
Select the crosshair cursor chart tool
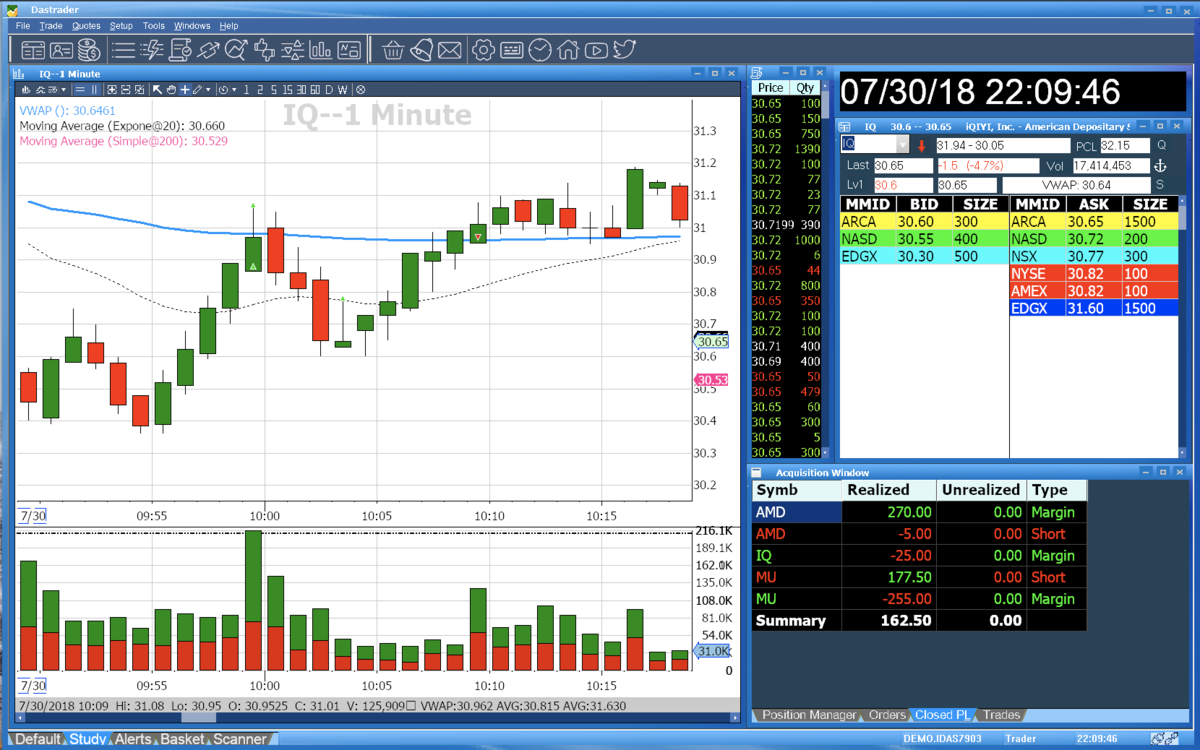[184, 90]
